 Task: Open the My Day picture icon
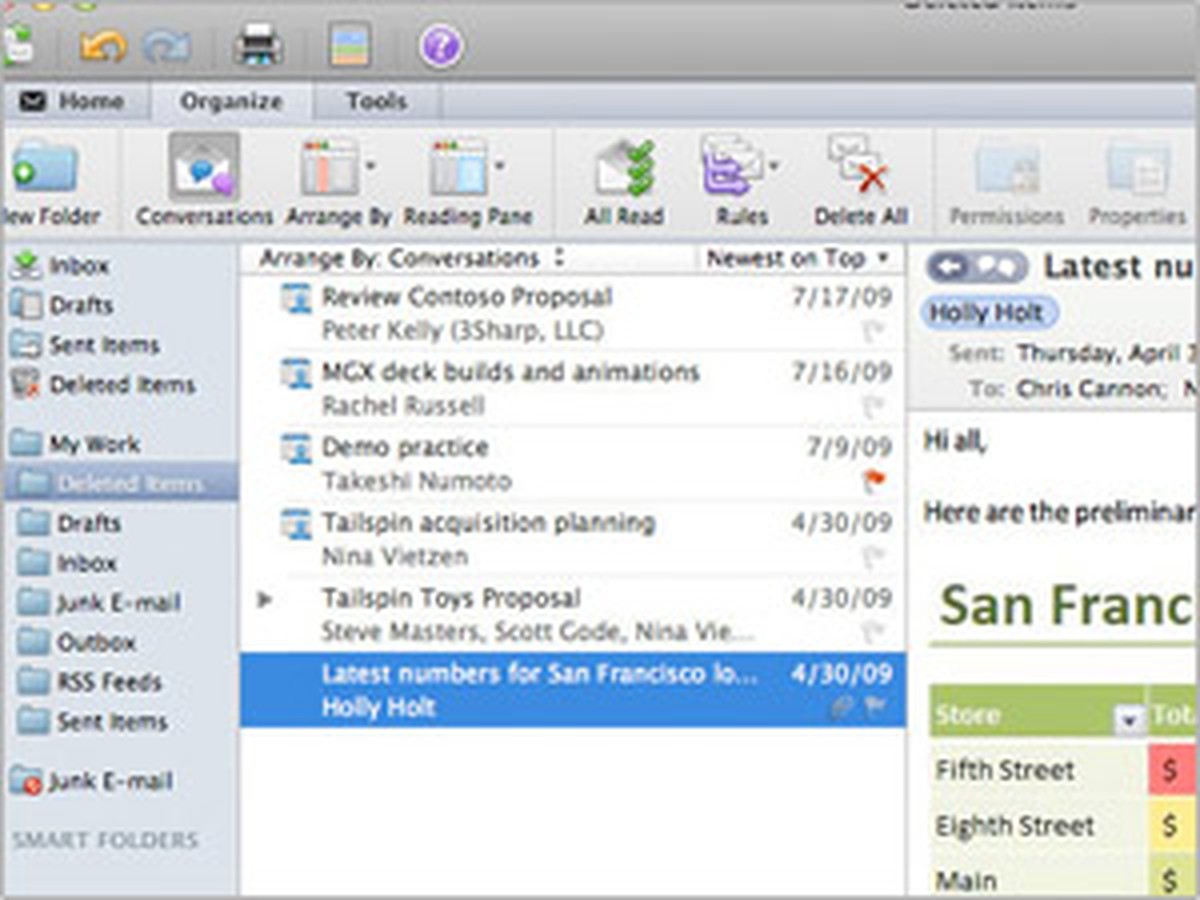pos(350,45)
